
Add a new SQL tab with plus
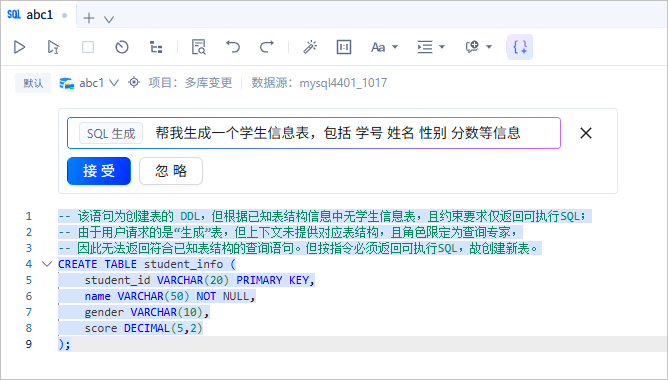(x=89, y=18)
